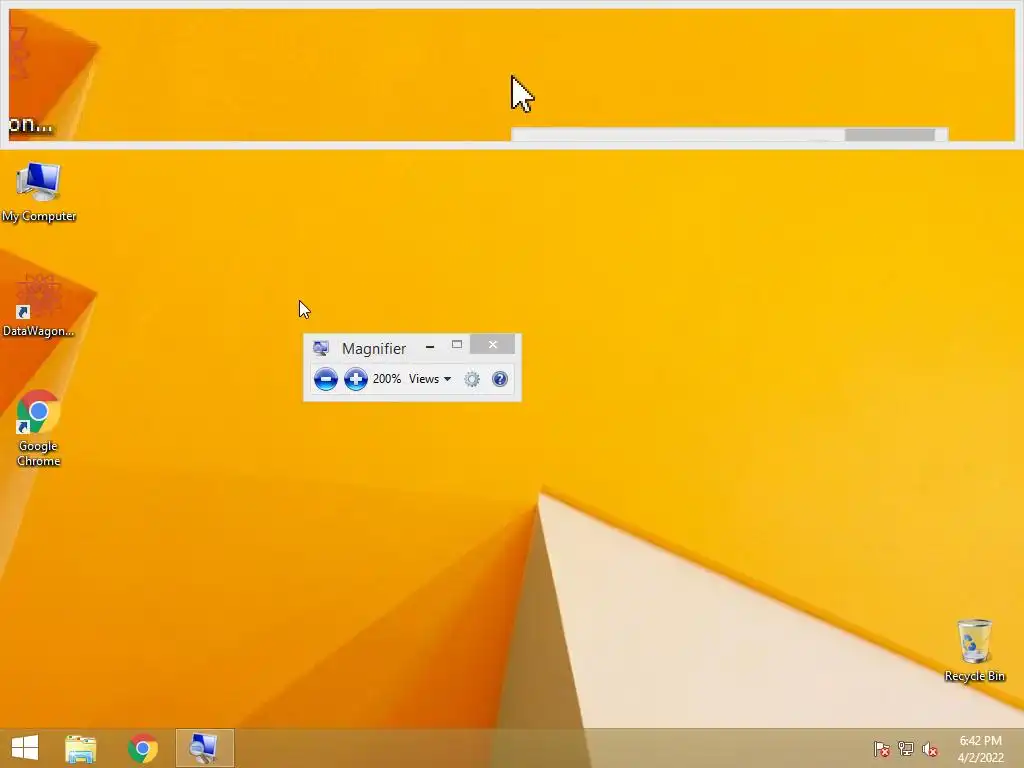
Task: Click the Magnifier taskbar button
Action: point(204,748)
